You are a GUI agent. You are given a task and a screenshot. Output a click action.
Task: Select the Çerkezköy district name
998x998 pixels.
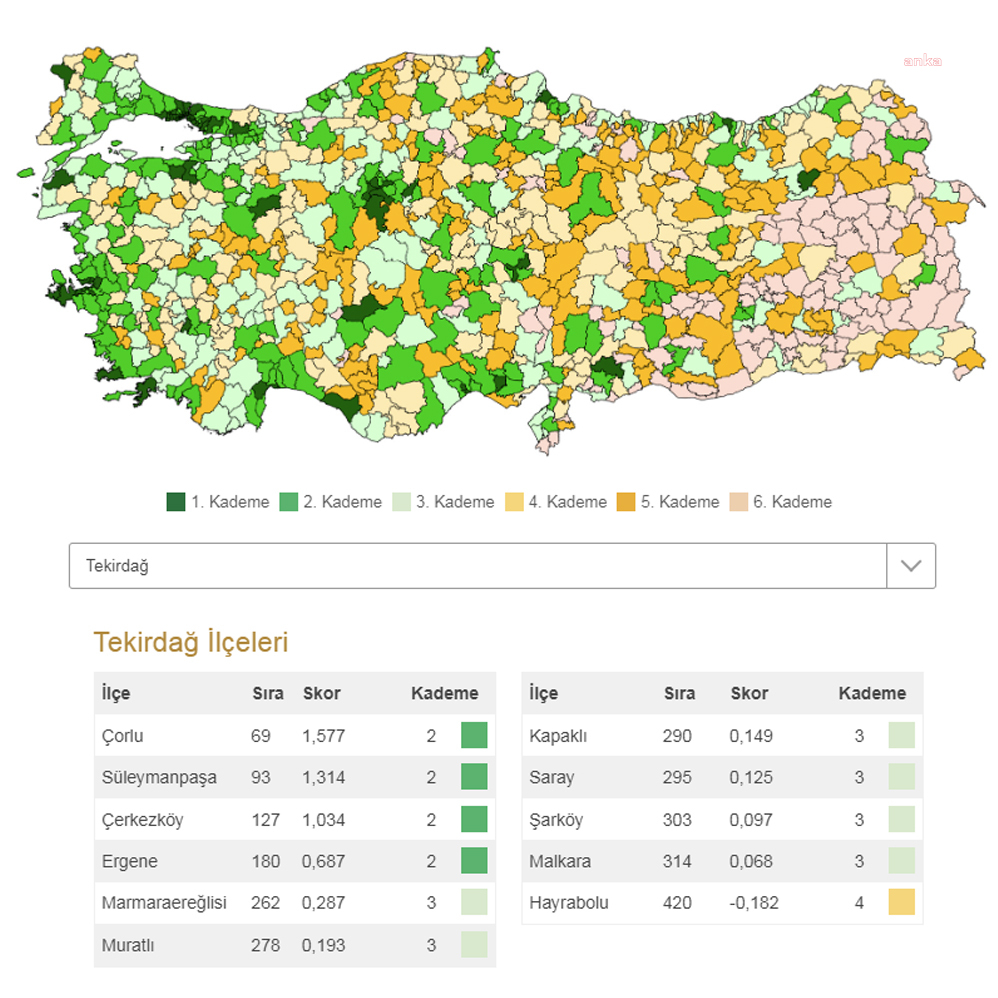(143, 820)
